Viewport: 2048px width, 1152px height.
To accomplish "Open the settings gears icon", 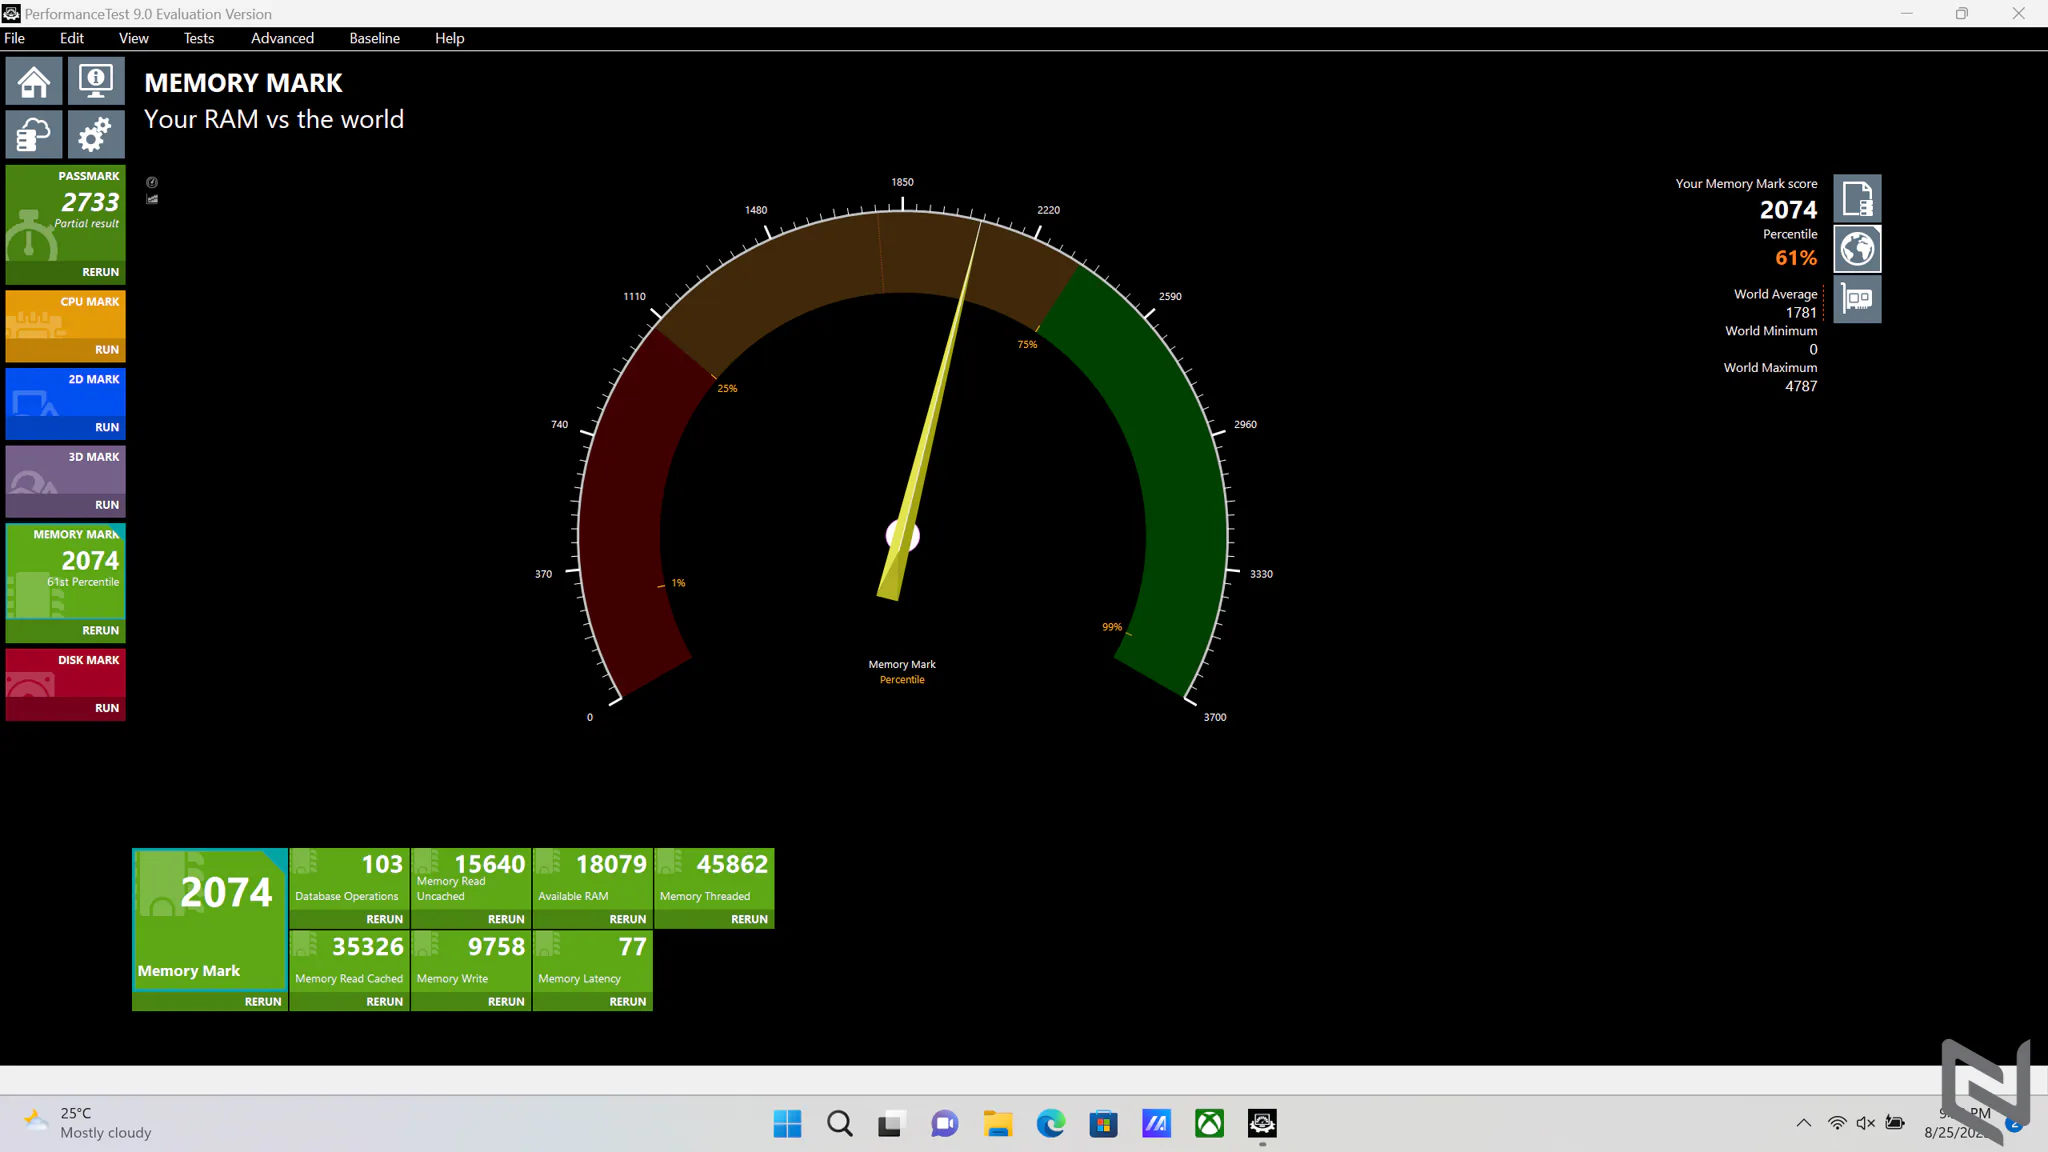I will click(x=96, y=134).
